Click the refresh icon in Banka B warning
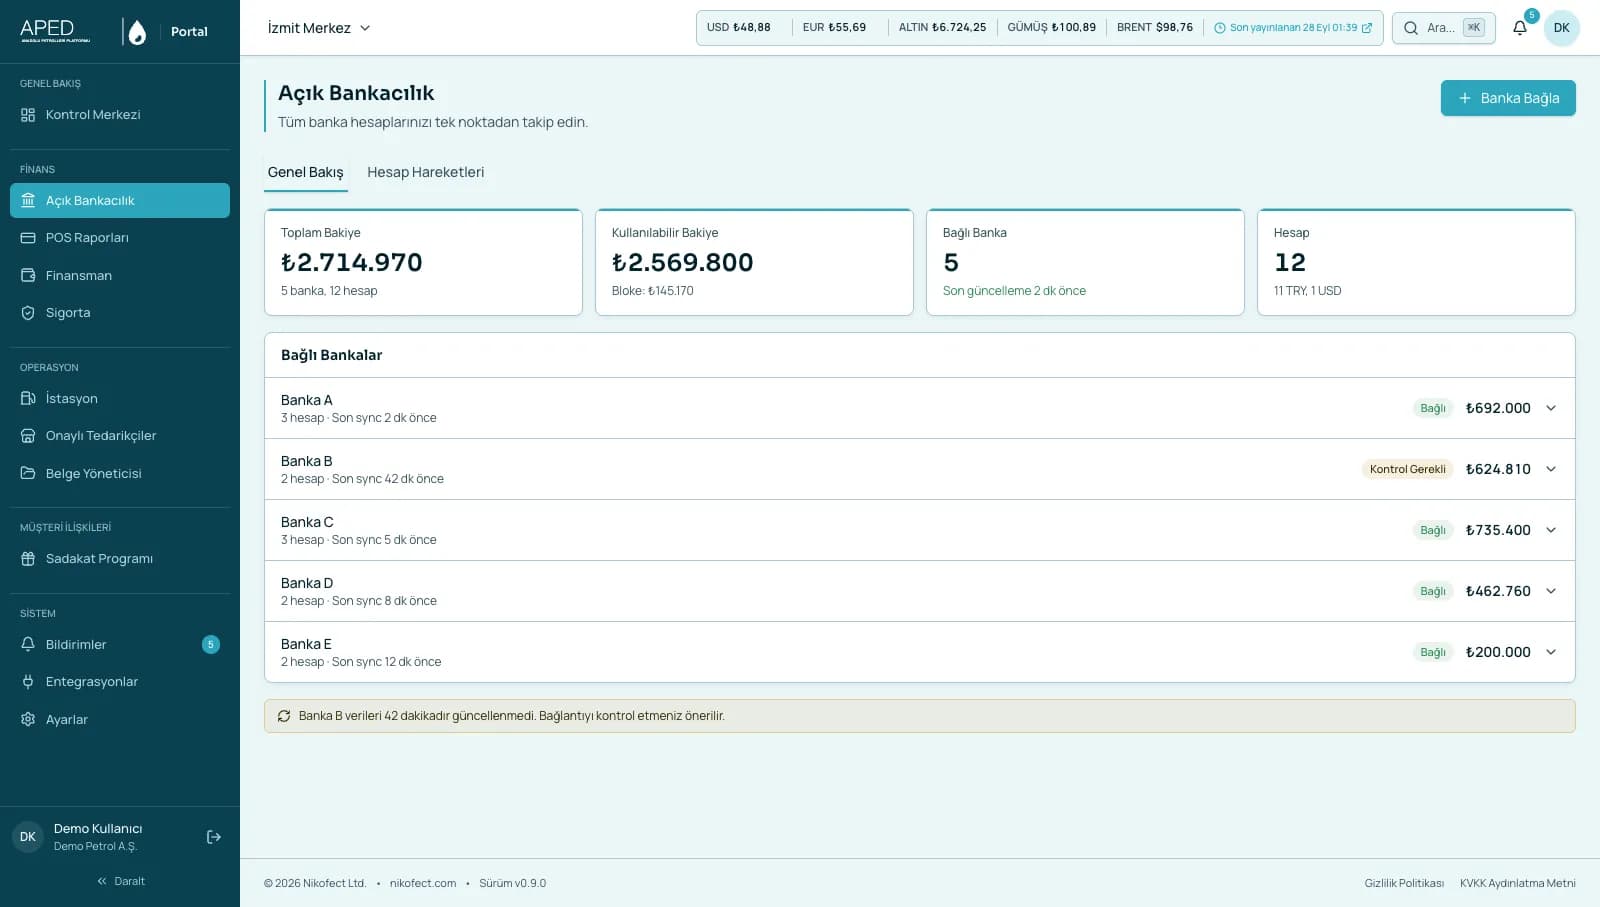Viewport: 1600px width, 907px height. [x=284, y=716]
